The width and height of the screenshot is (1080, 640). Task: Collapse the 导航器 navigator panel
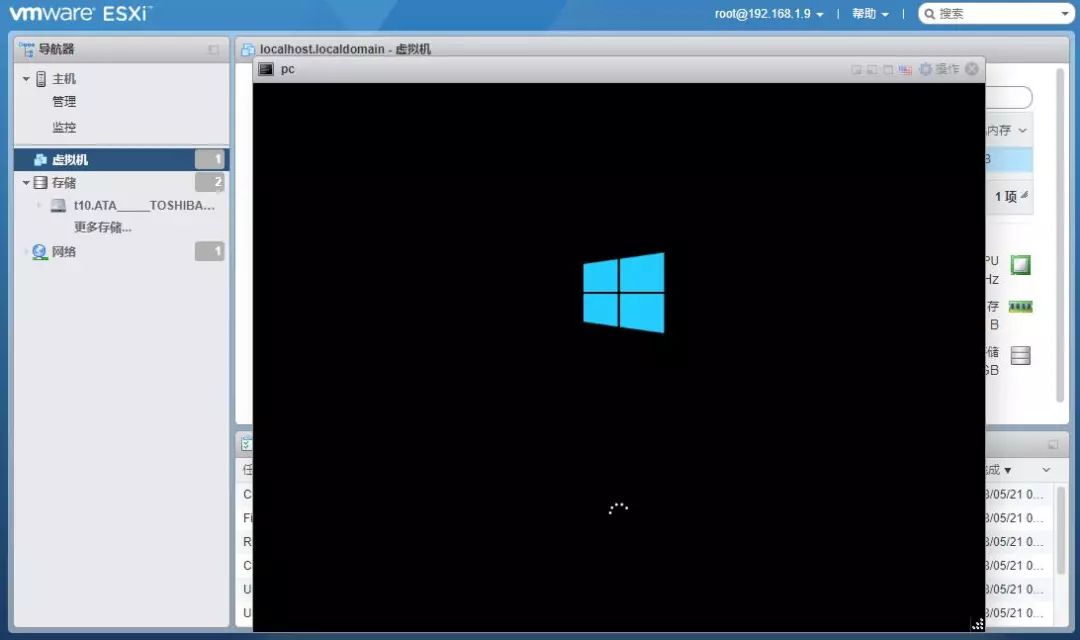tap(214, 50)
